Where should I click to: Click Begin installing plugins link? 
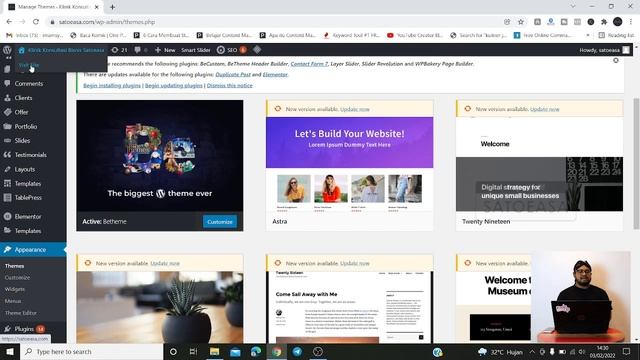tap(112, 85)
